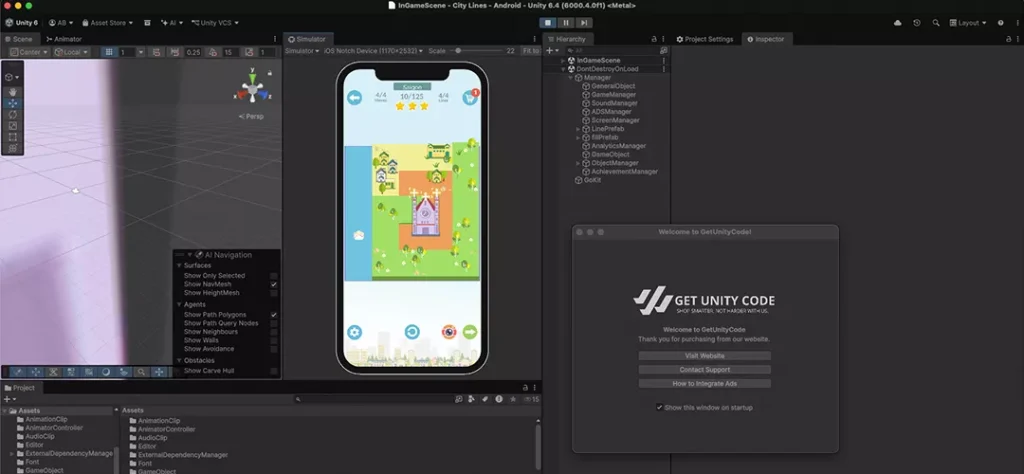Uncheck Show this window on startup
This screenshot has width=1024, height=474.
click(x=660, y=407)
